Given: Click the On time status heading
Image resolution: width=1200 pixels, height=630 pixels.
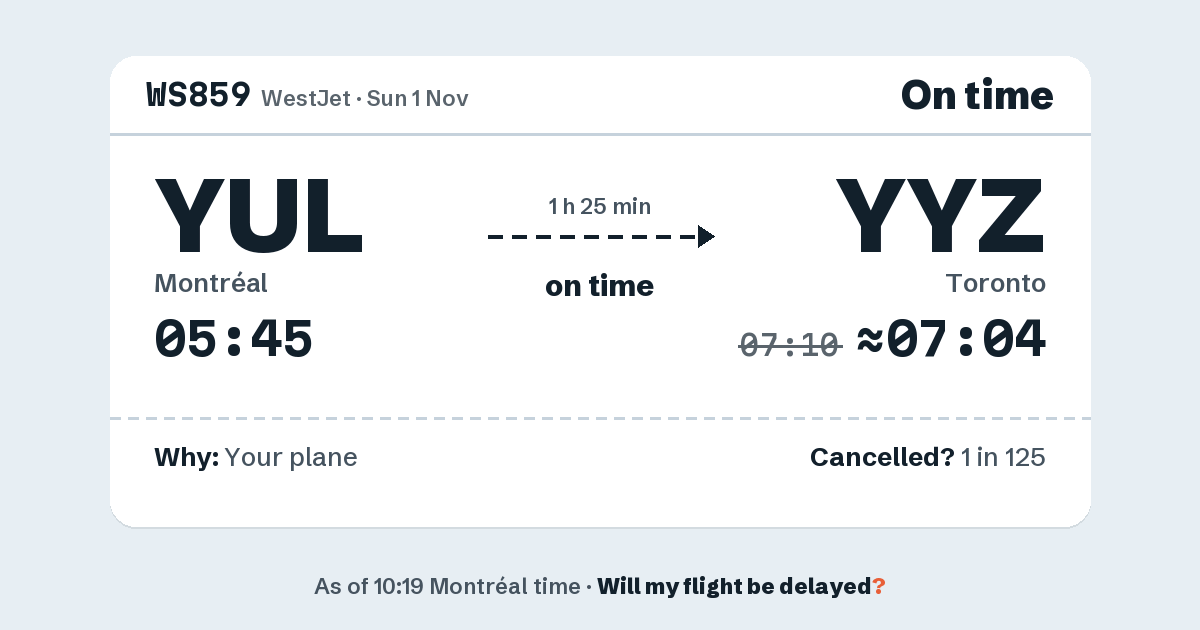Looking at the screenshot, I should coord(977,95).
